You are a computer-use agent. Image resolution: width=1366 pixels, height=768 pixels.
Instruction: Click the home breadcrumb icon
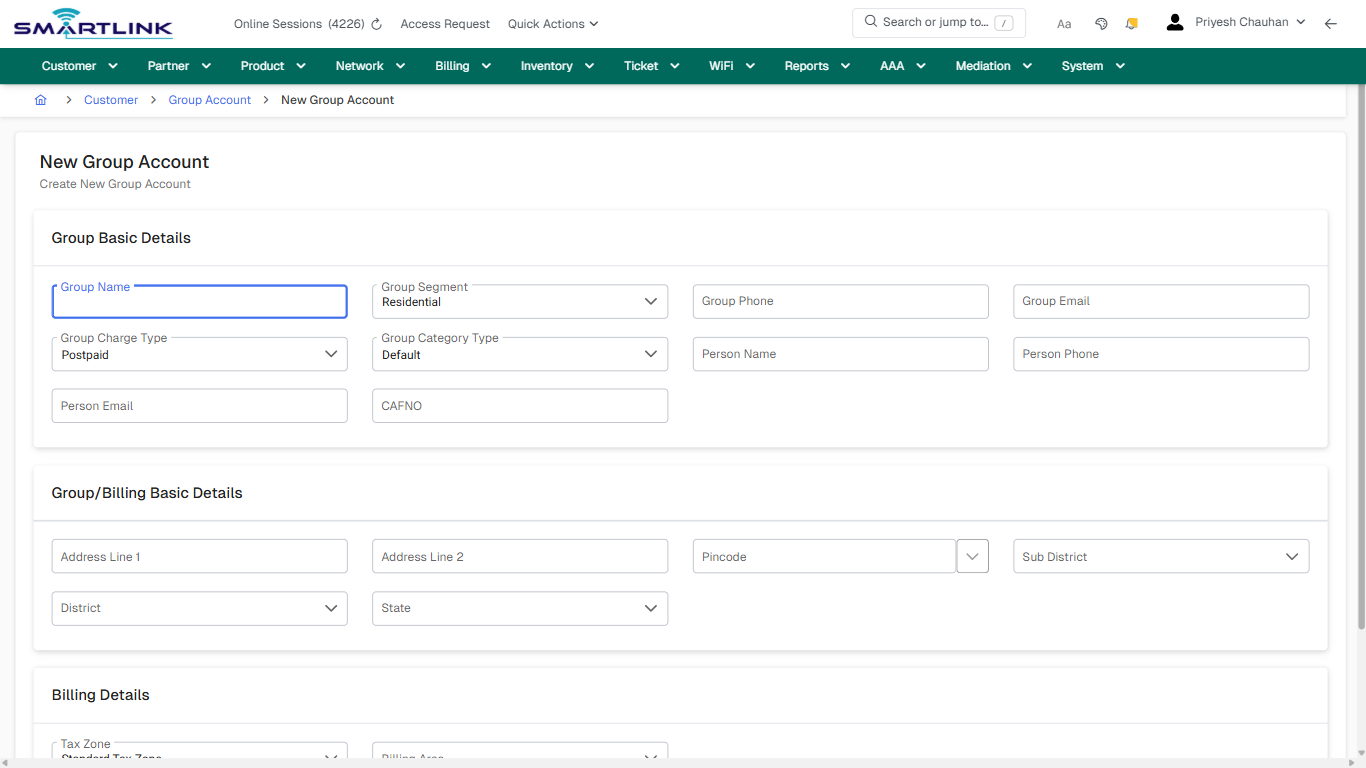tap(40, 99)
